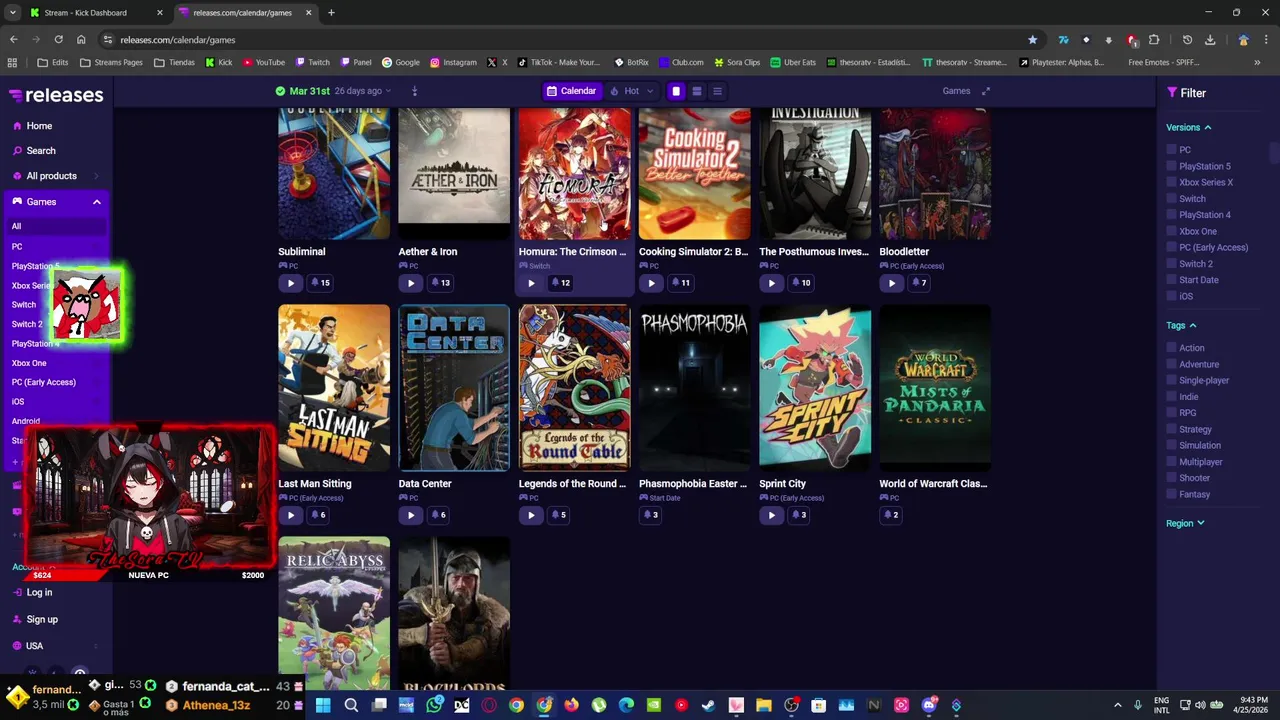The image size is (1280, 720).
Task: Play the Sprint City trailer
Action: [771, 515]
